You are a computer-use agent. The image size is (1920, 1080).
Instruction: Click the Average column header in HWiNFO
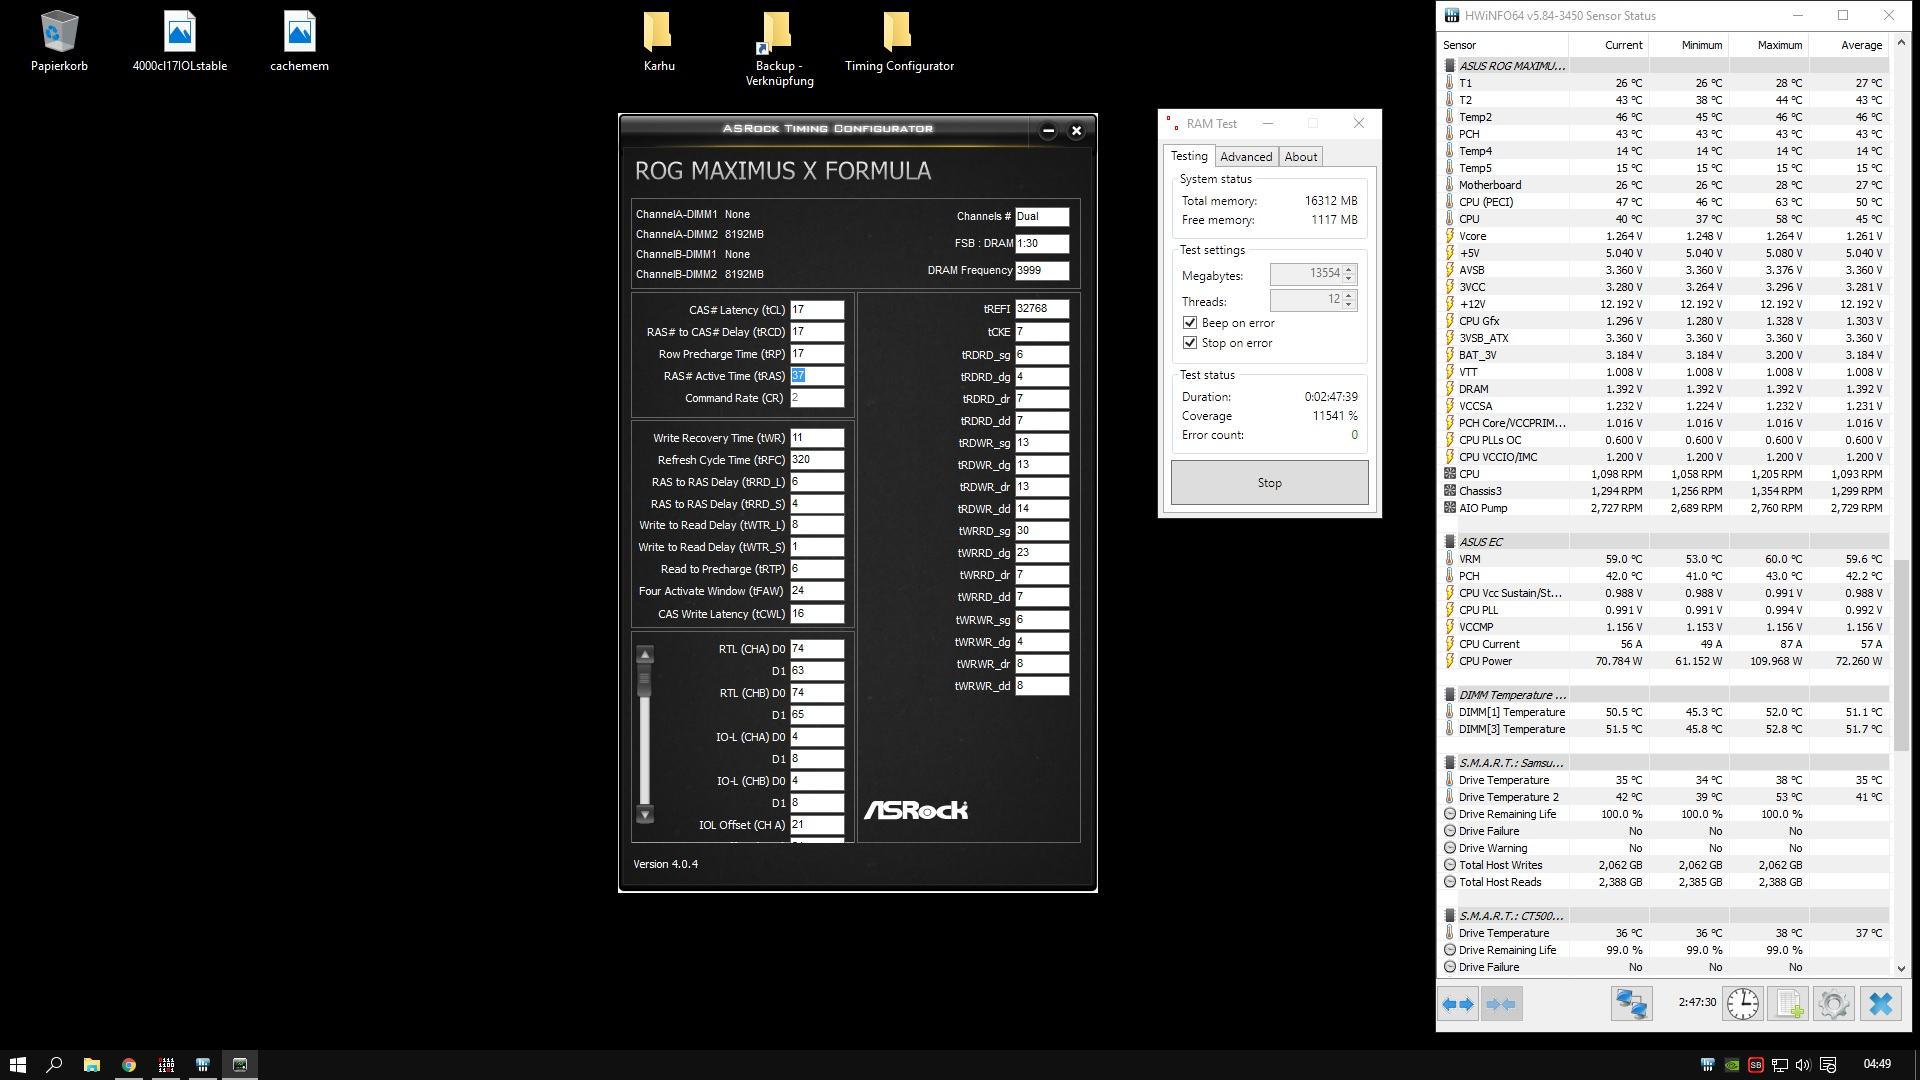[x=1848, y=45]
